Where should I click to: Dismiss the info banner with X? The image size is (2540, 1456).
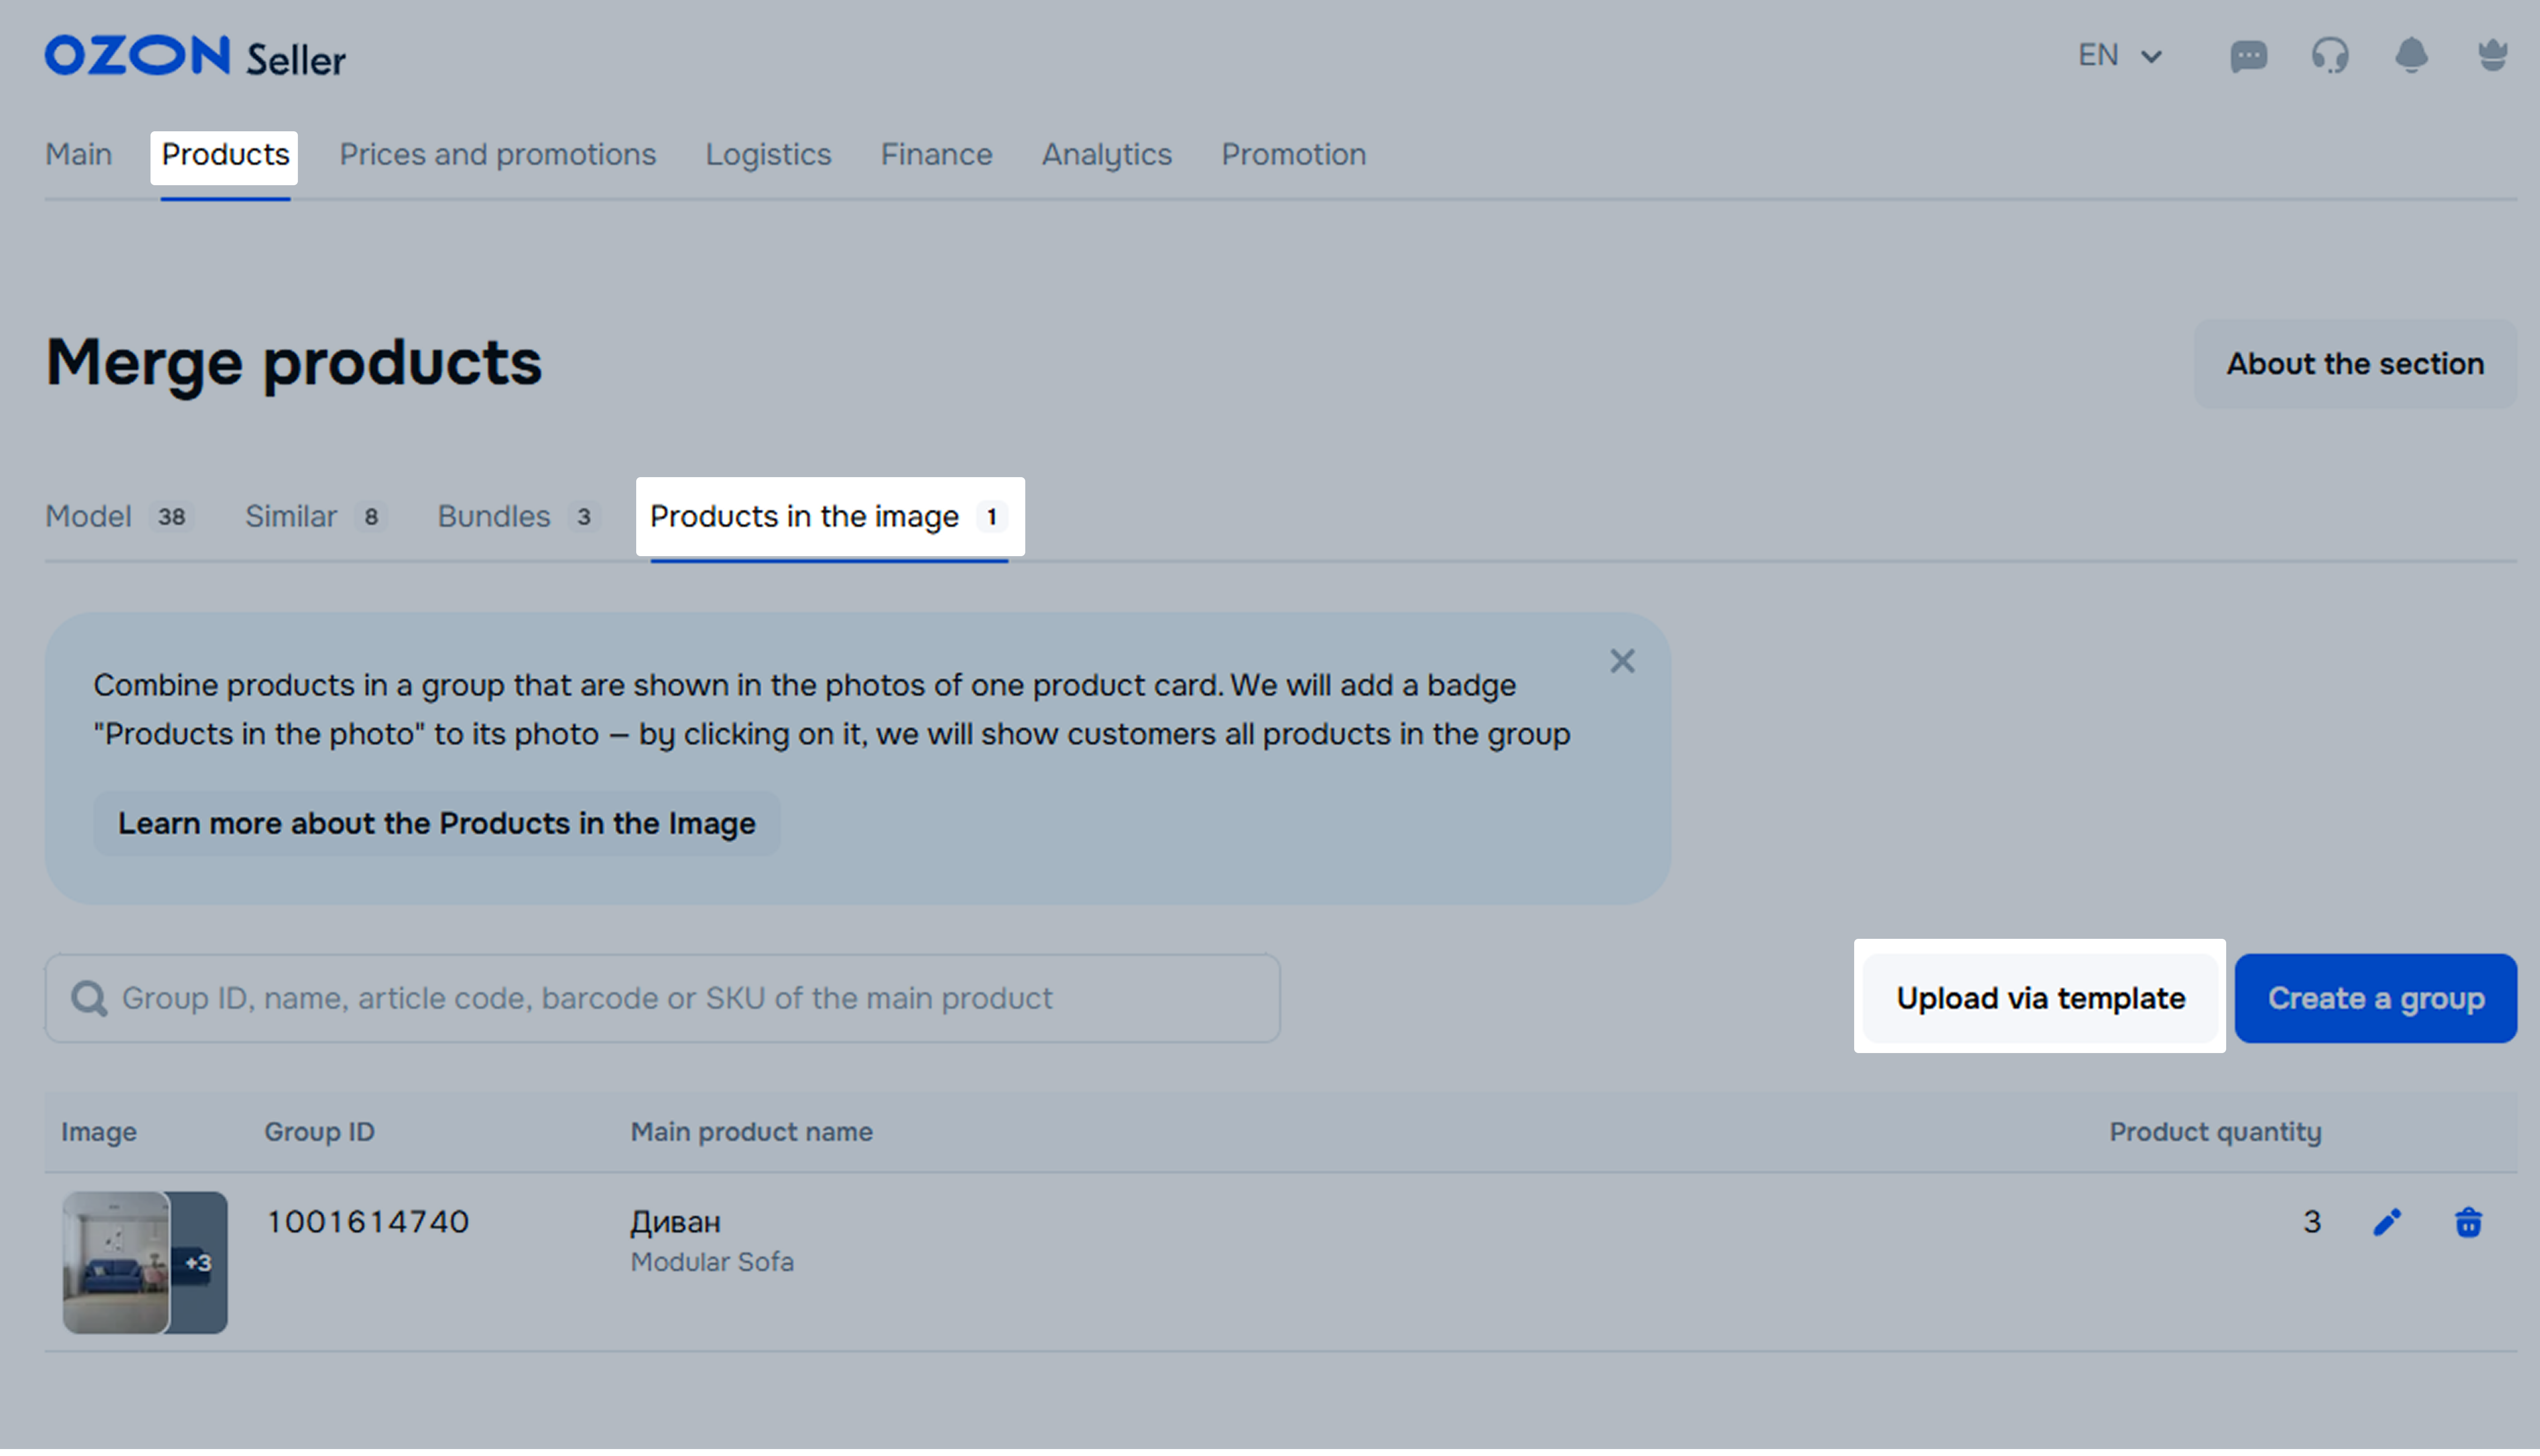coord(1621,661)
